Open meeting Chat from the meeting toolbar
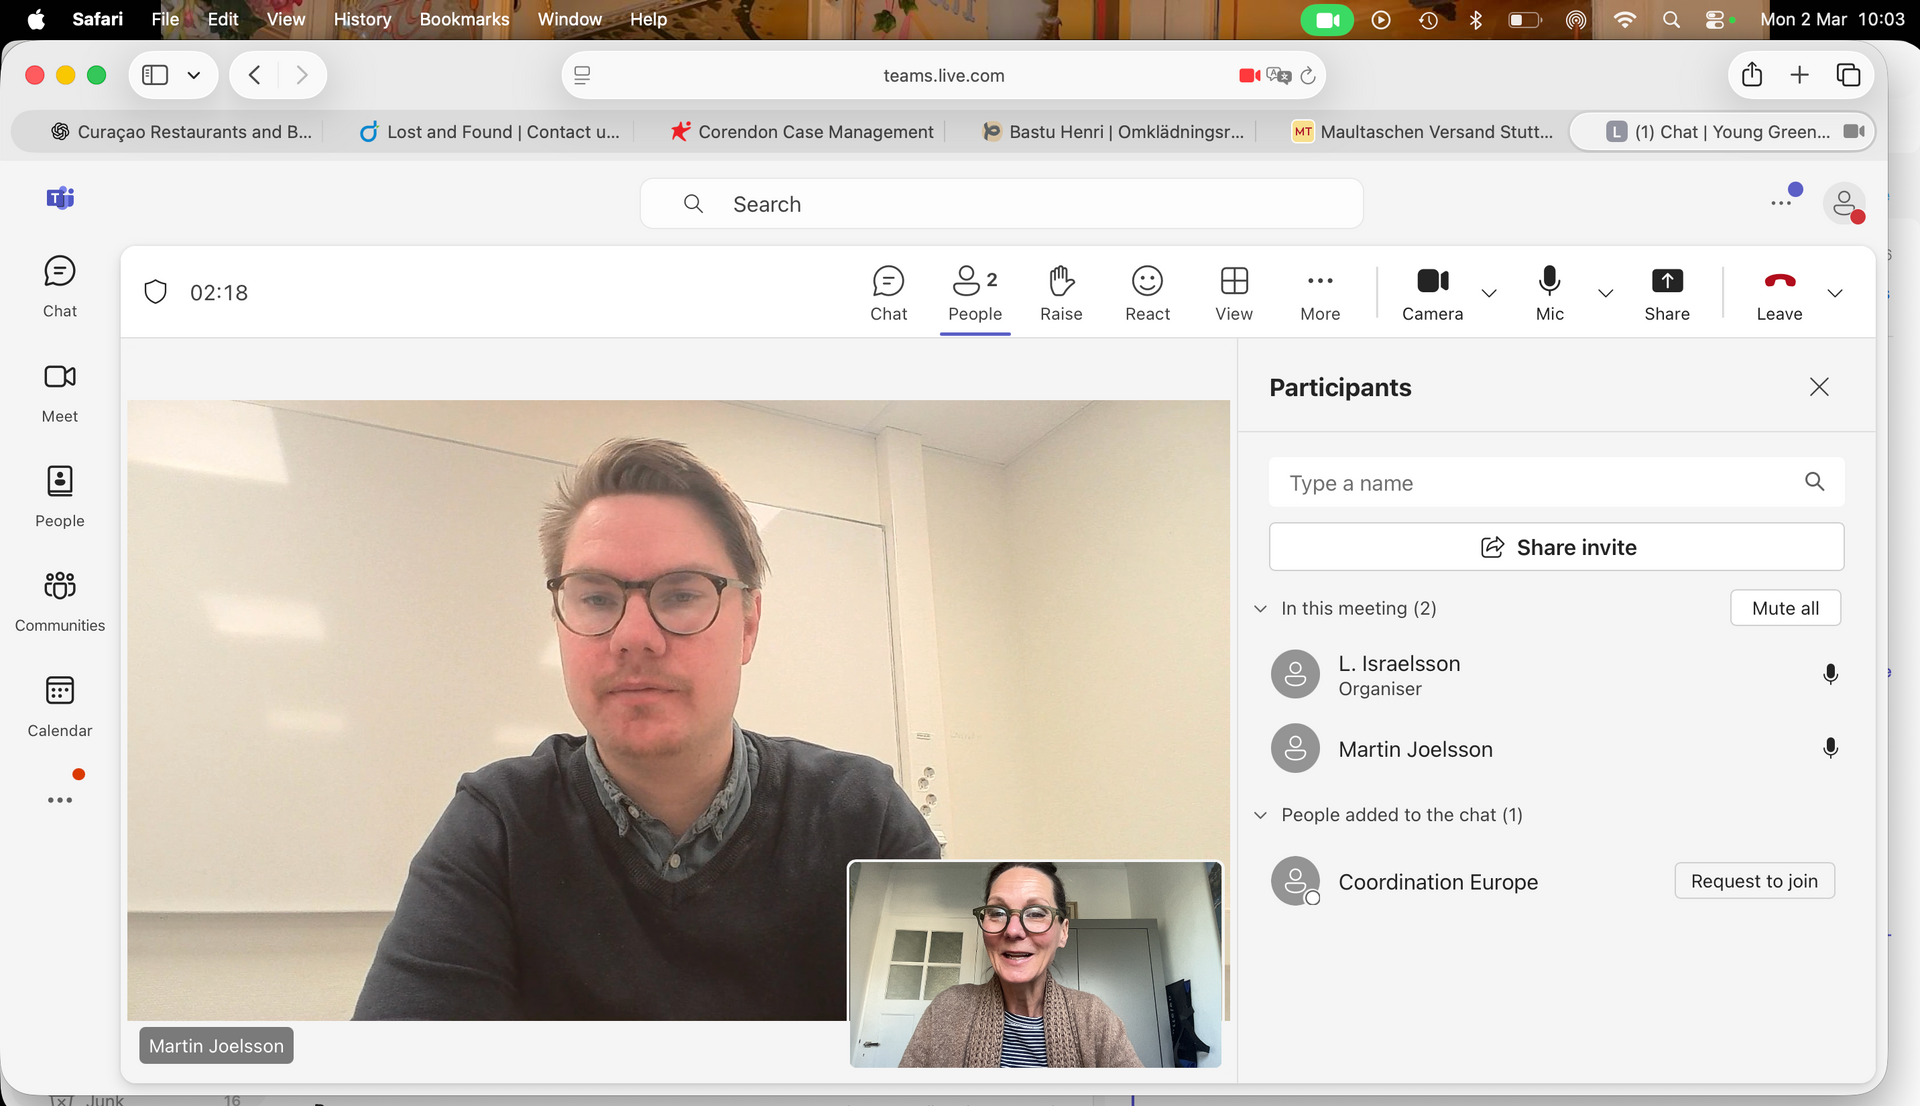Image resolution: width=1920 pixels, height=1106 pixels. coord(888,293)
